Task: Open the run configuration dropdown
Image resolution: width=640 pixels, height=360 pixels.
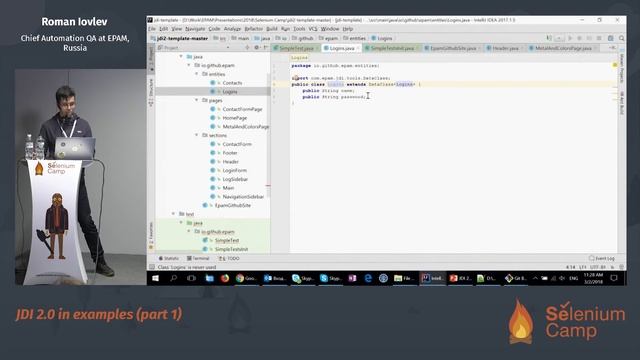Action: [x=560, y=38]
